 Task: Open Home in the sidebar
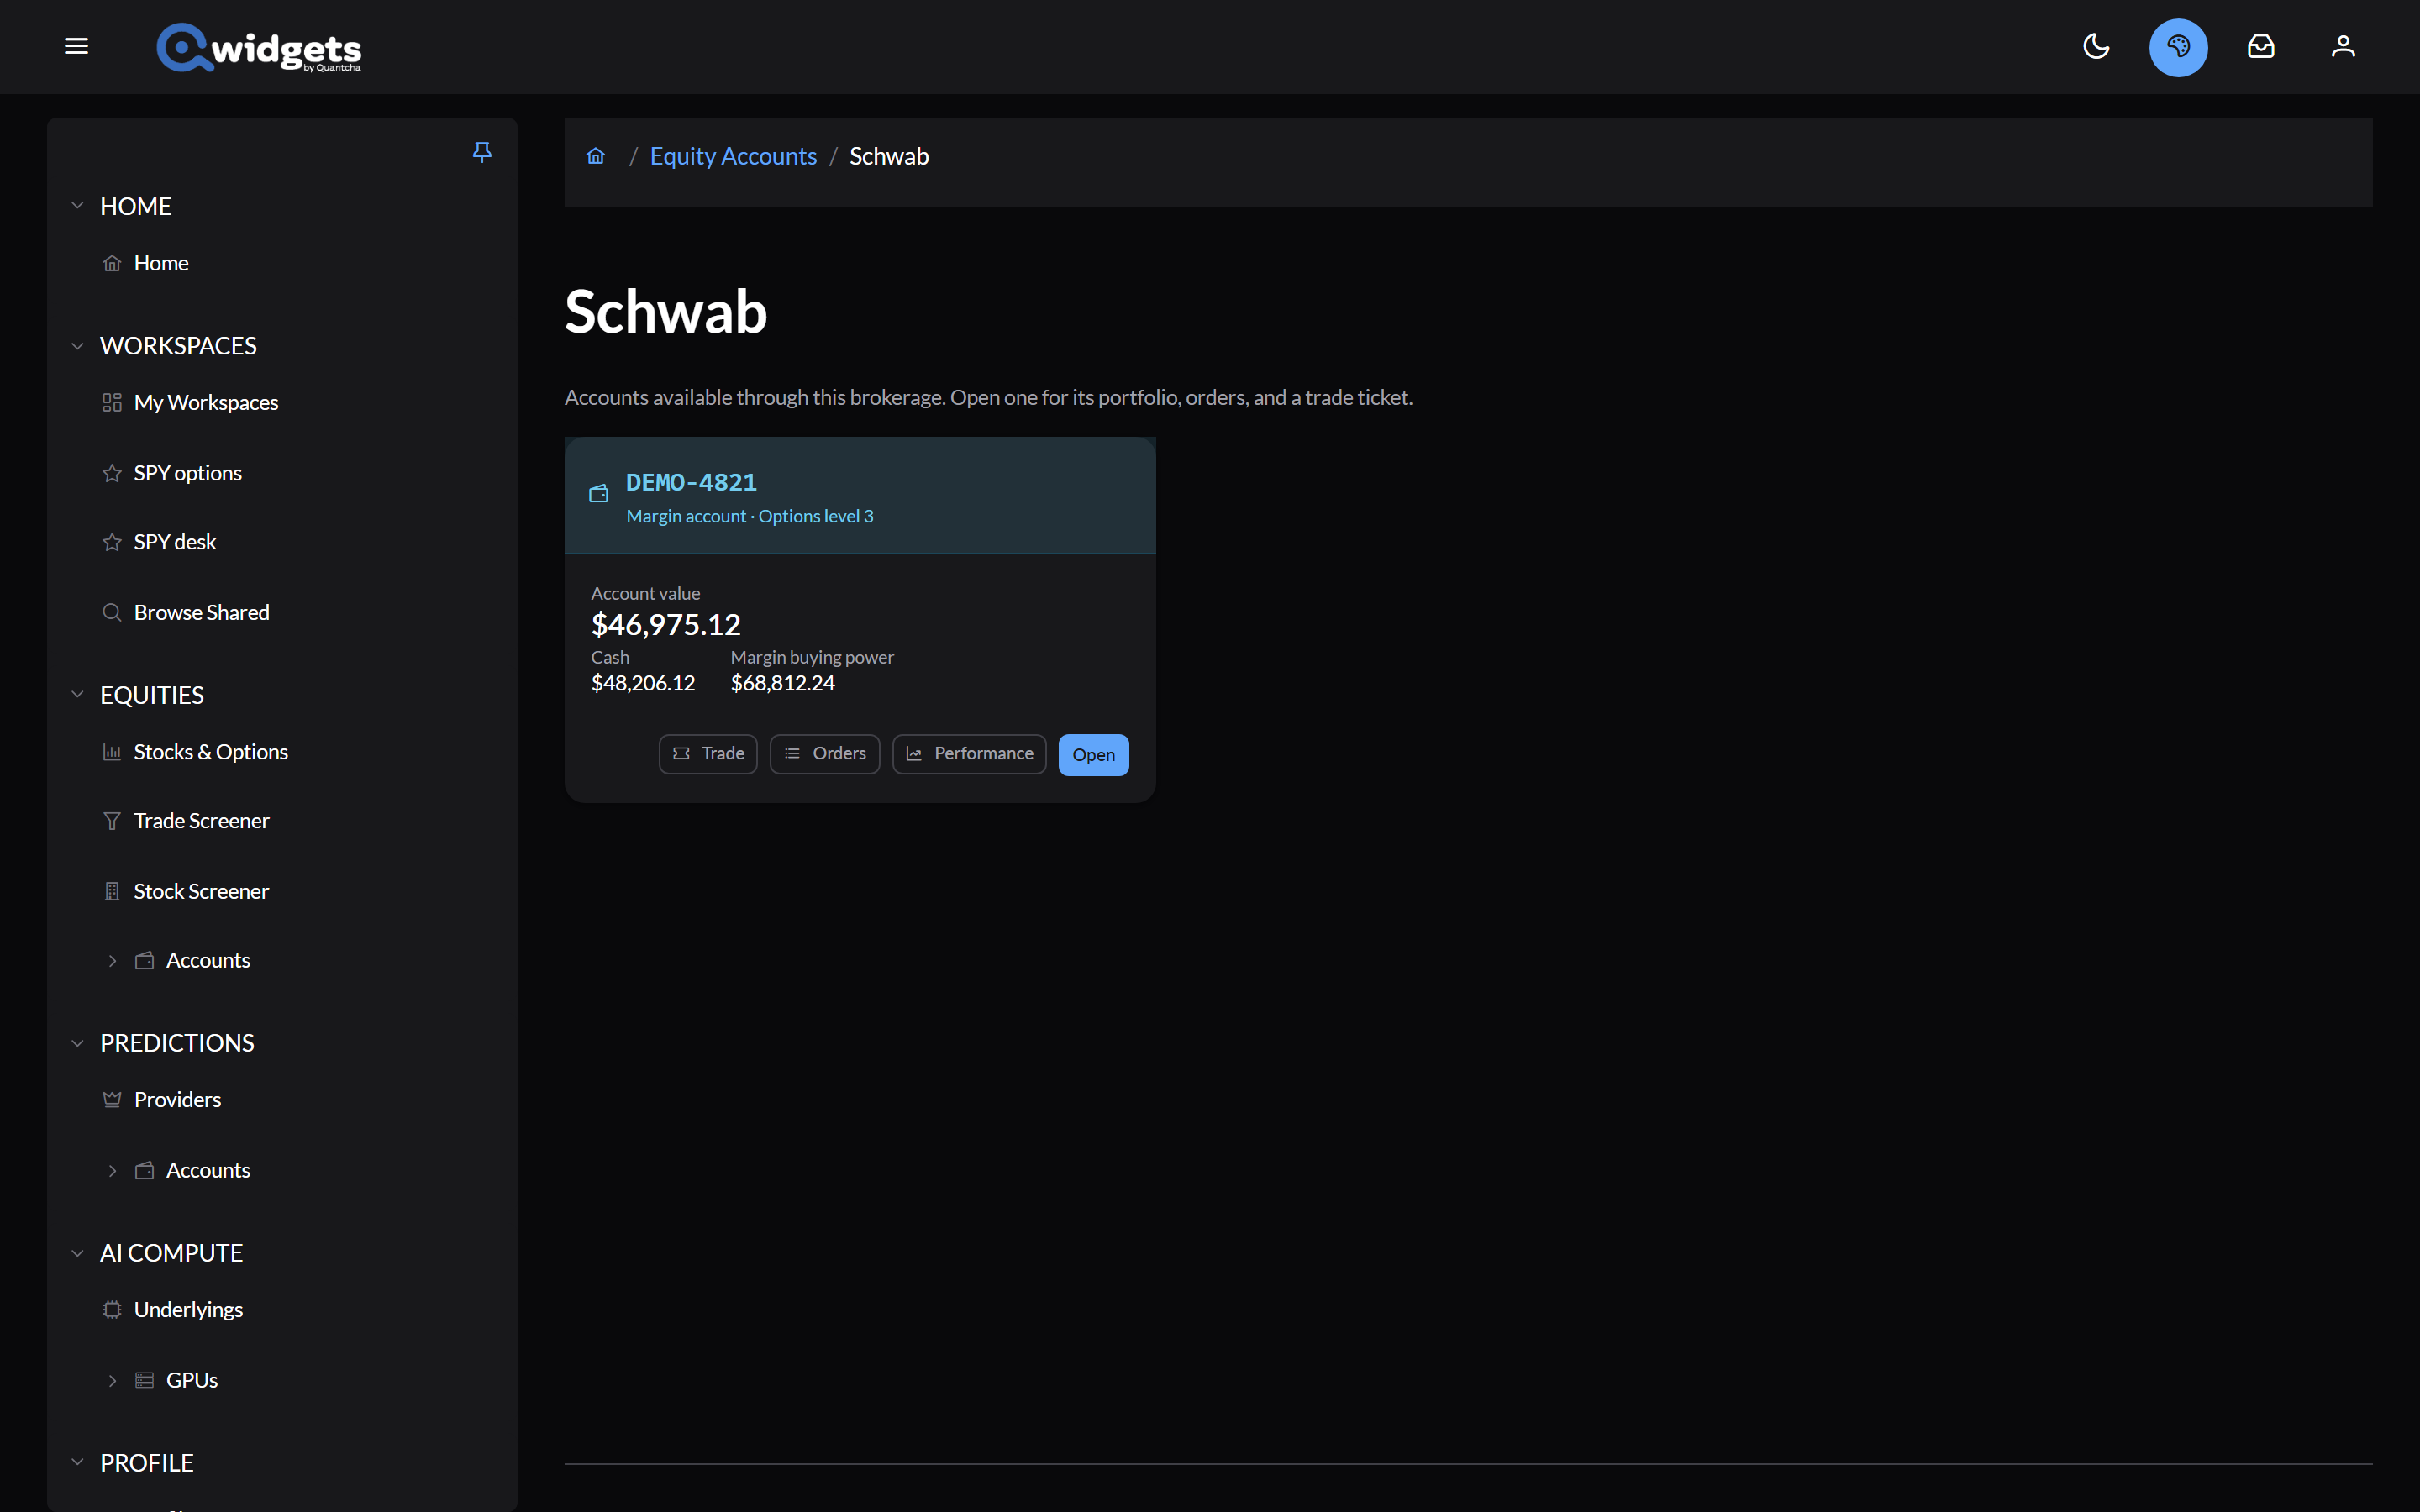coord(161,263)
